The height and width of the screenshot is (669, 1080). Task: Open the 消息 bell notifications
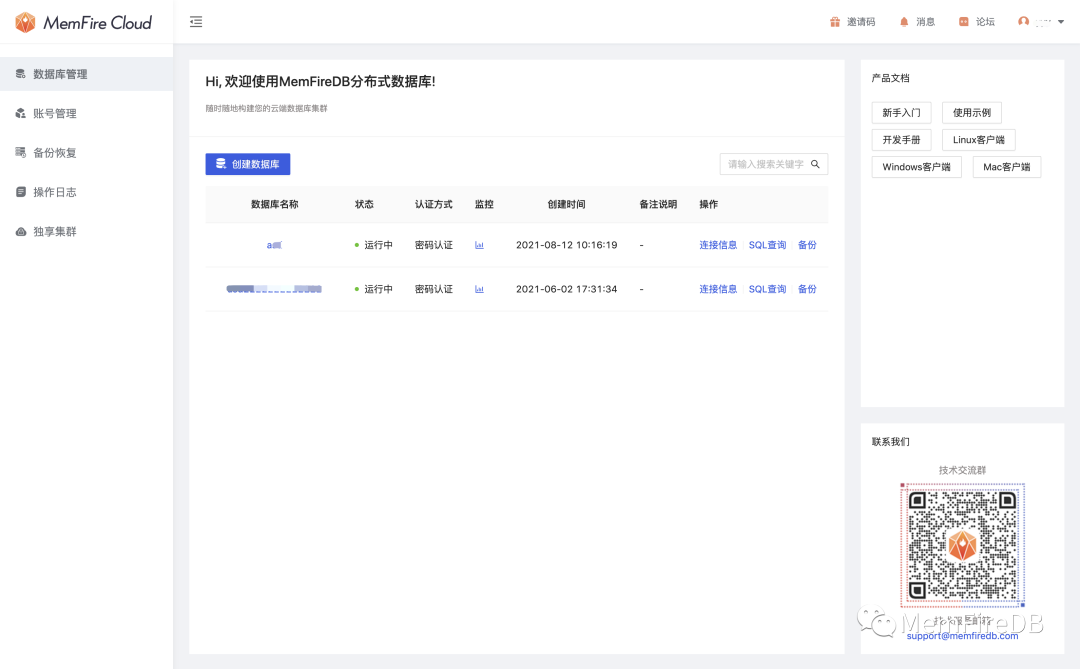pyautogui.click(x=904, y=22)
